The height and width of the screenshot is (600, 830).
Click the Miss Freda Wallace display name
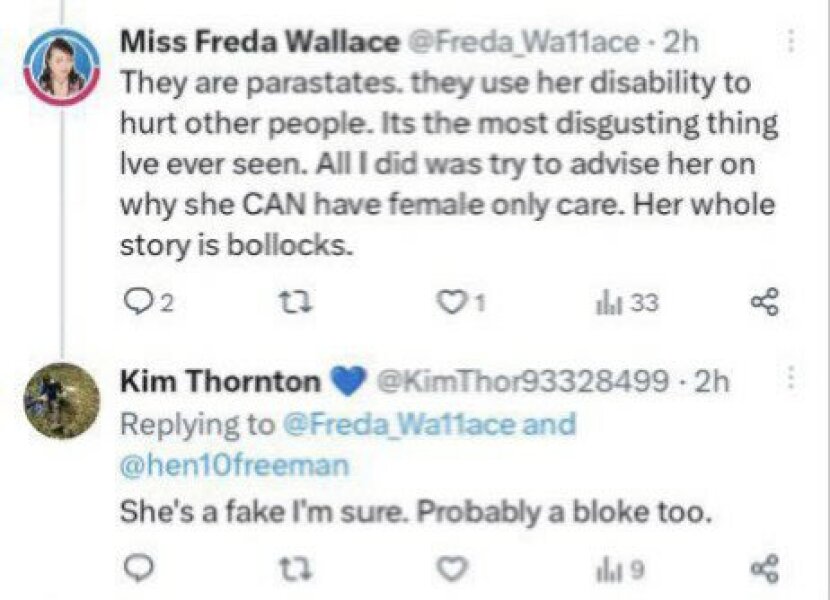click(x=257, y=43)
